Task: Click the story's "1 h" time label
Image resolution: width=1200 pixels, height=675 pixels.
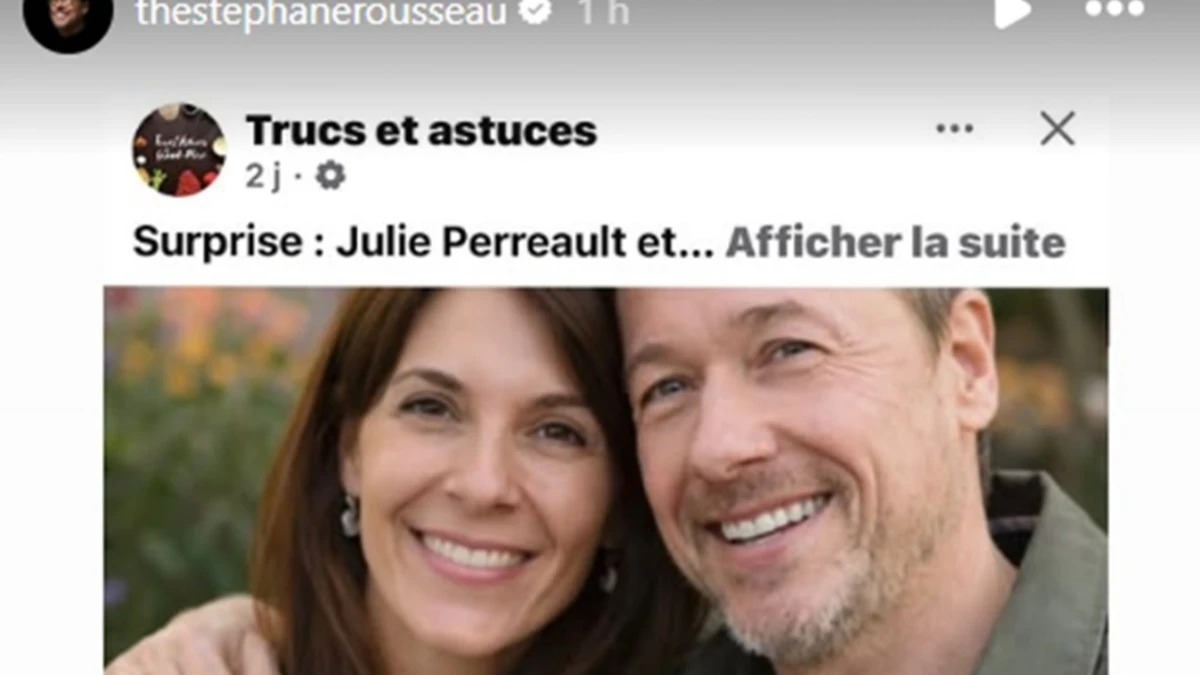Action: pyautogui.click(x=604, y=12)
